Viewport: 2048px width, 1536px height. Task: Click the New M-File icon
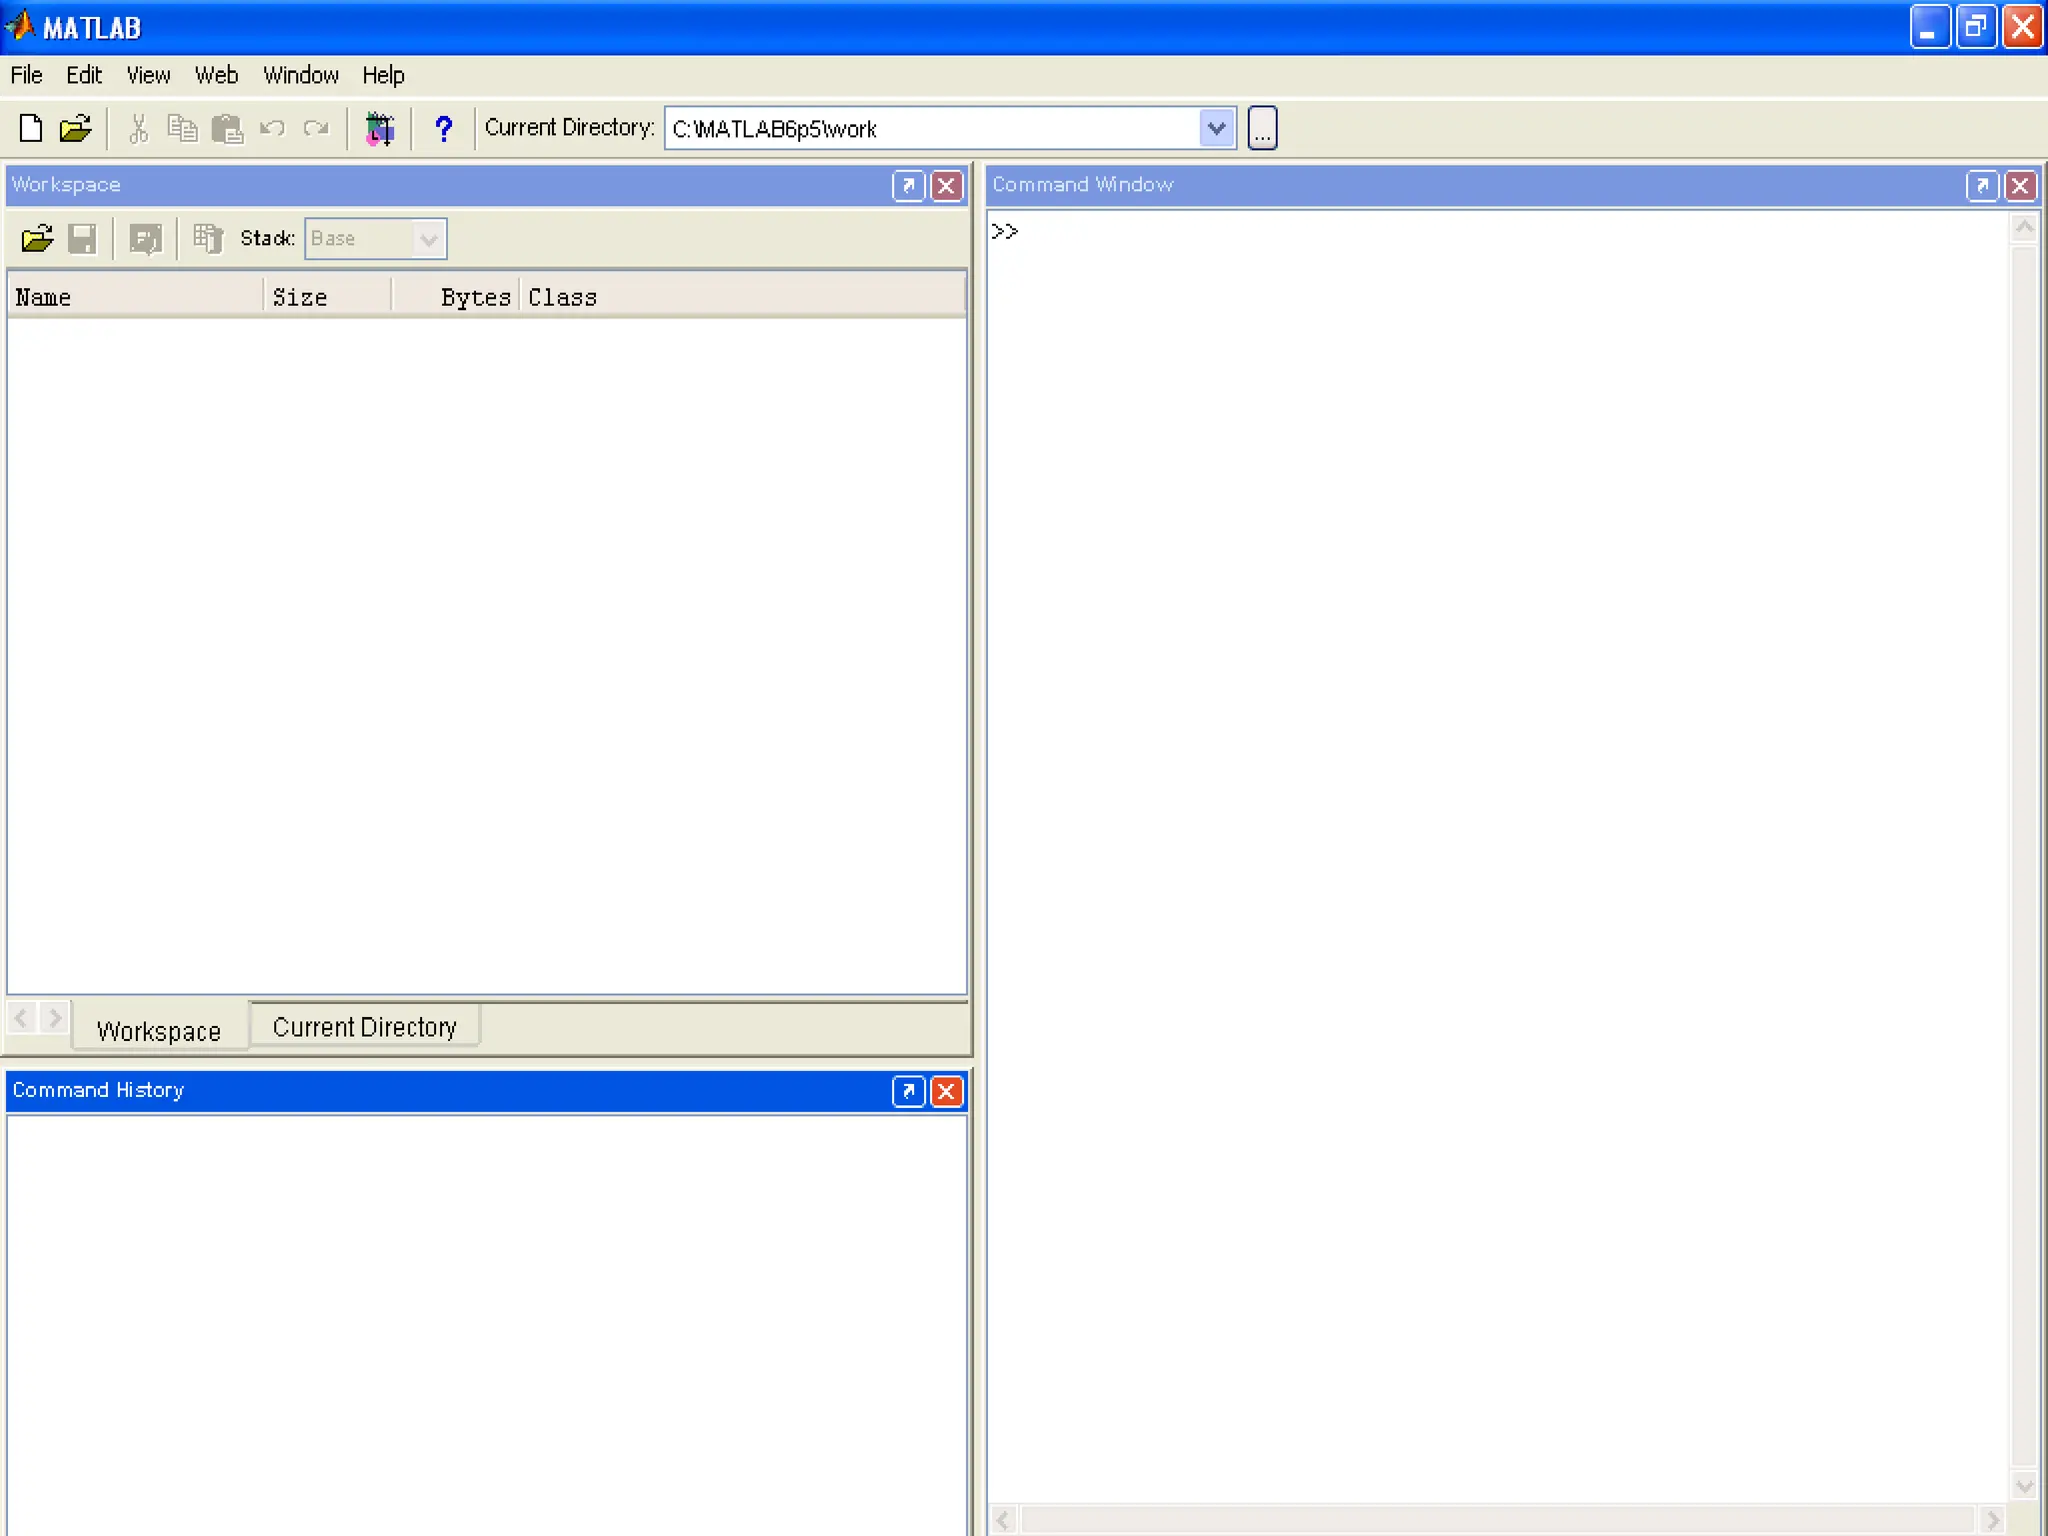pos(31,129)
